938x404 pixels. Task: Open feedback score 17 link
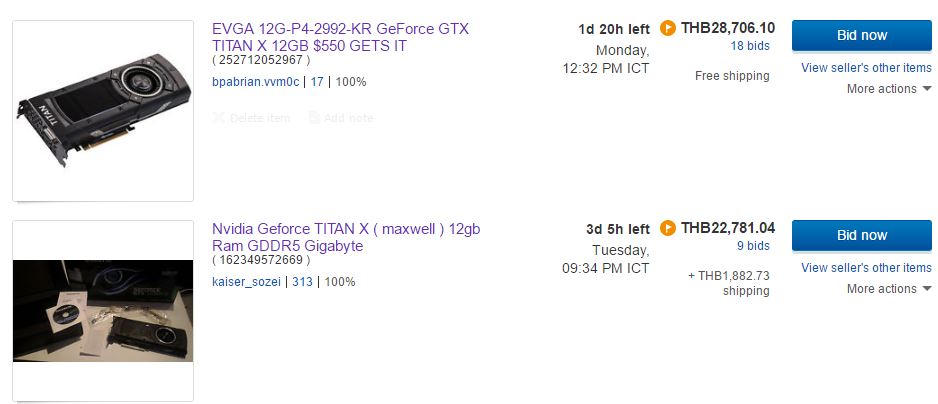pos(314,82)
